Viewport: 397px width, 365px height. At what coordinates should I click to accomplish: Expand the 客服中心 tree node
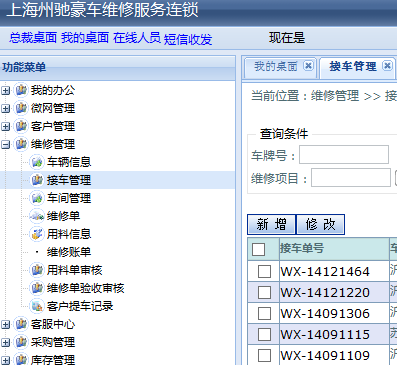coord(5,324)
